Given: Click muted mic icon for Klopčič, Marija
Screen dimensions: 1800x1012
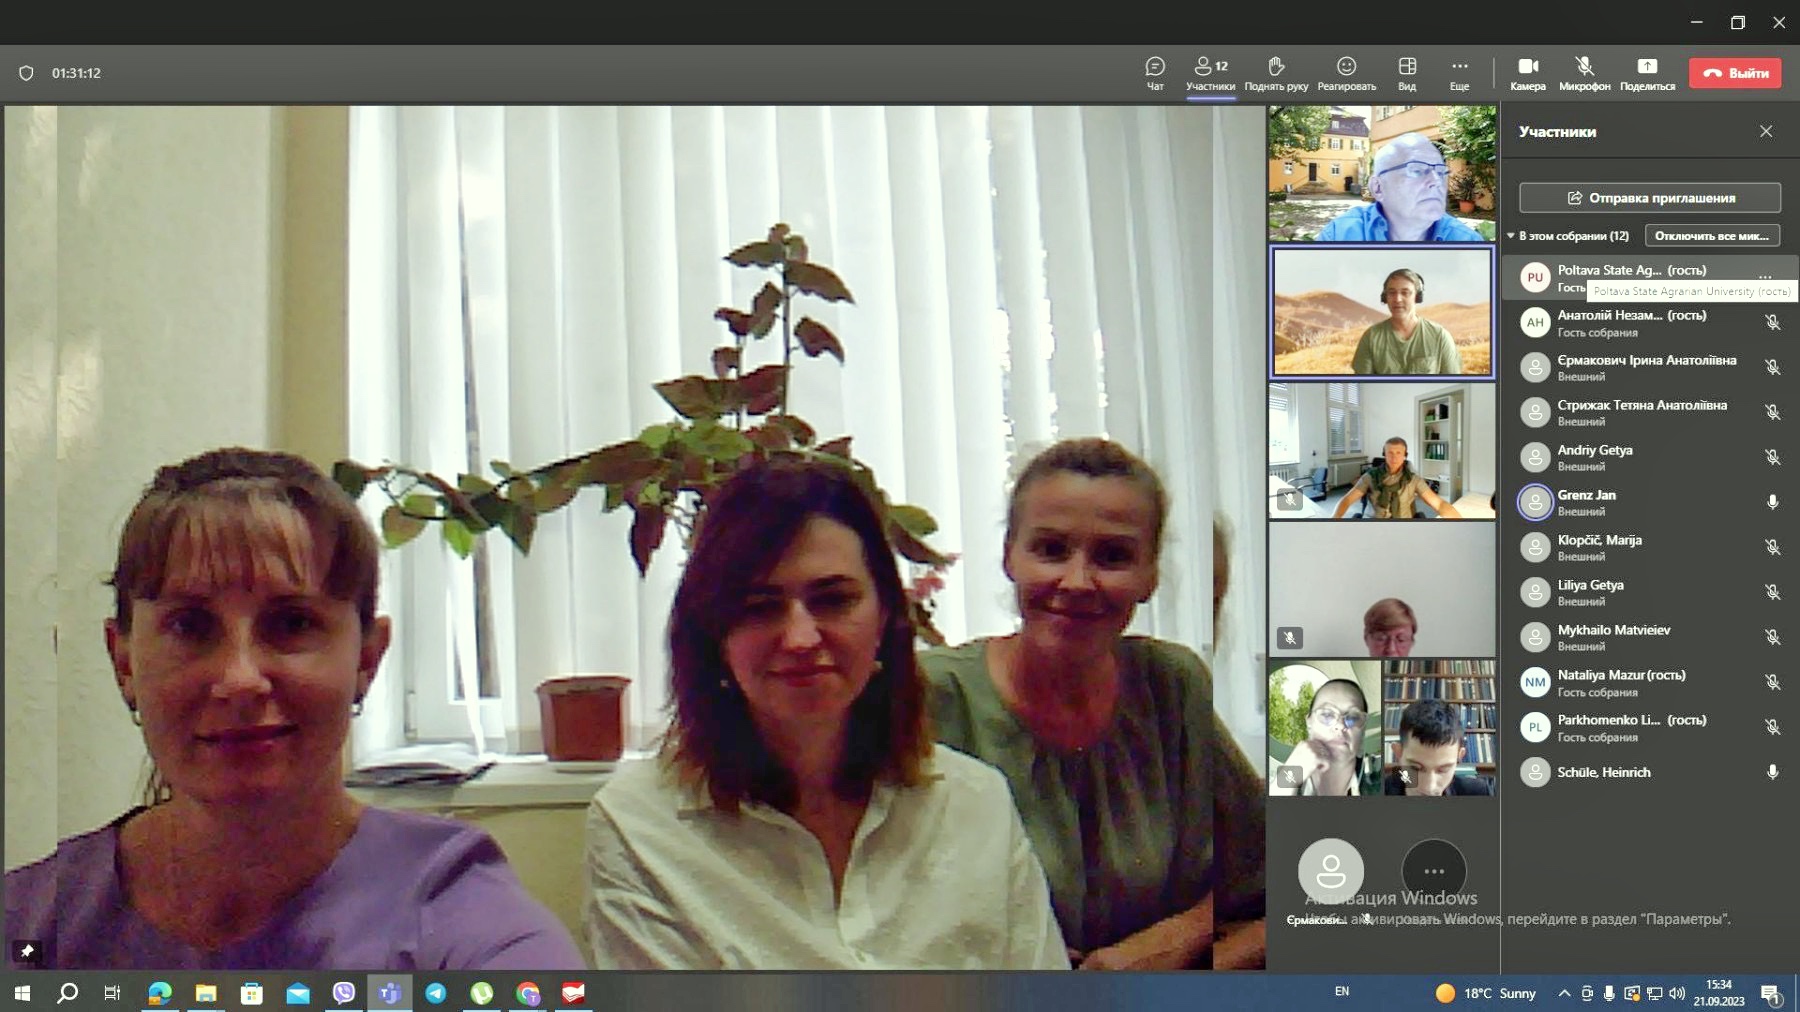Looking at the screenshot, I should [1772, 547].
